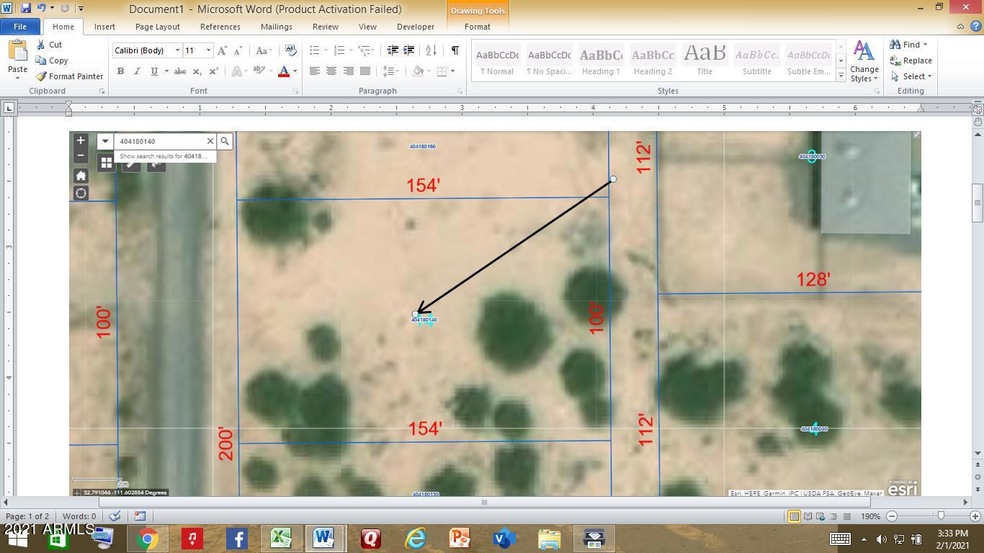Click the Paste button in Clipboard
Screen dimensions: 984x553
pos(17,59)
